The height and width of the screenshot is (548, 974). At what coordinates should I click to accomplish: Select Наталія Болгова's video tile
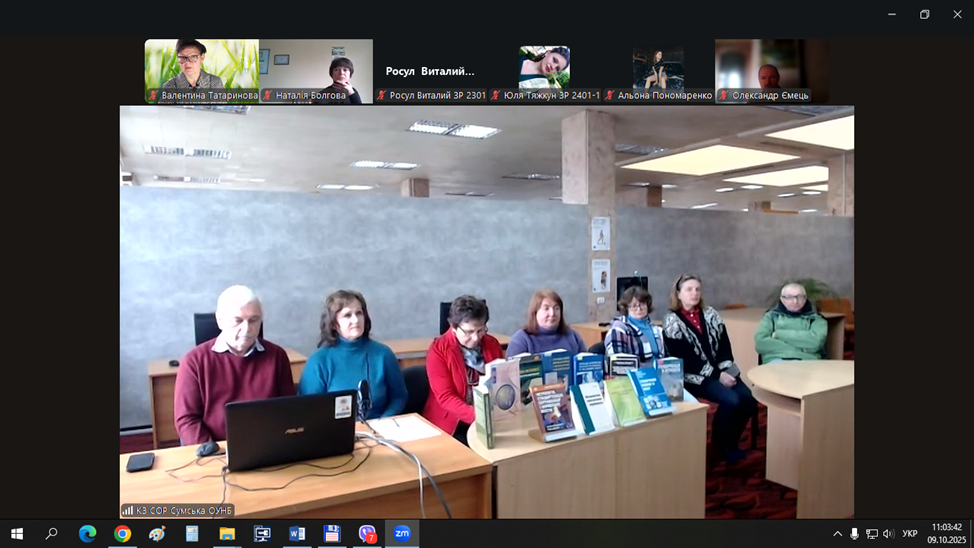[316, 70]
